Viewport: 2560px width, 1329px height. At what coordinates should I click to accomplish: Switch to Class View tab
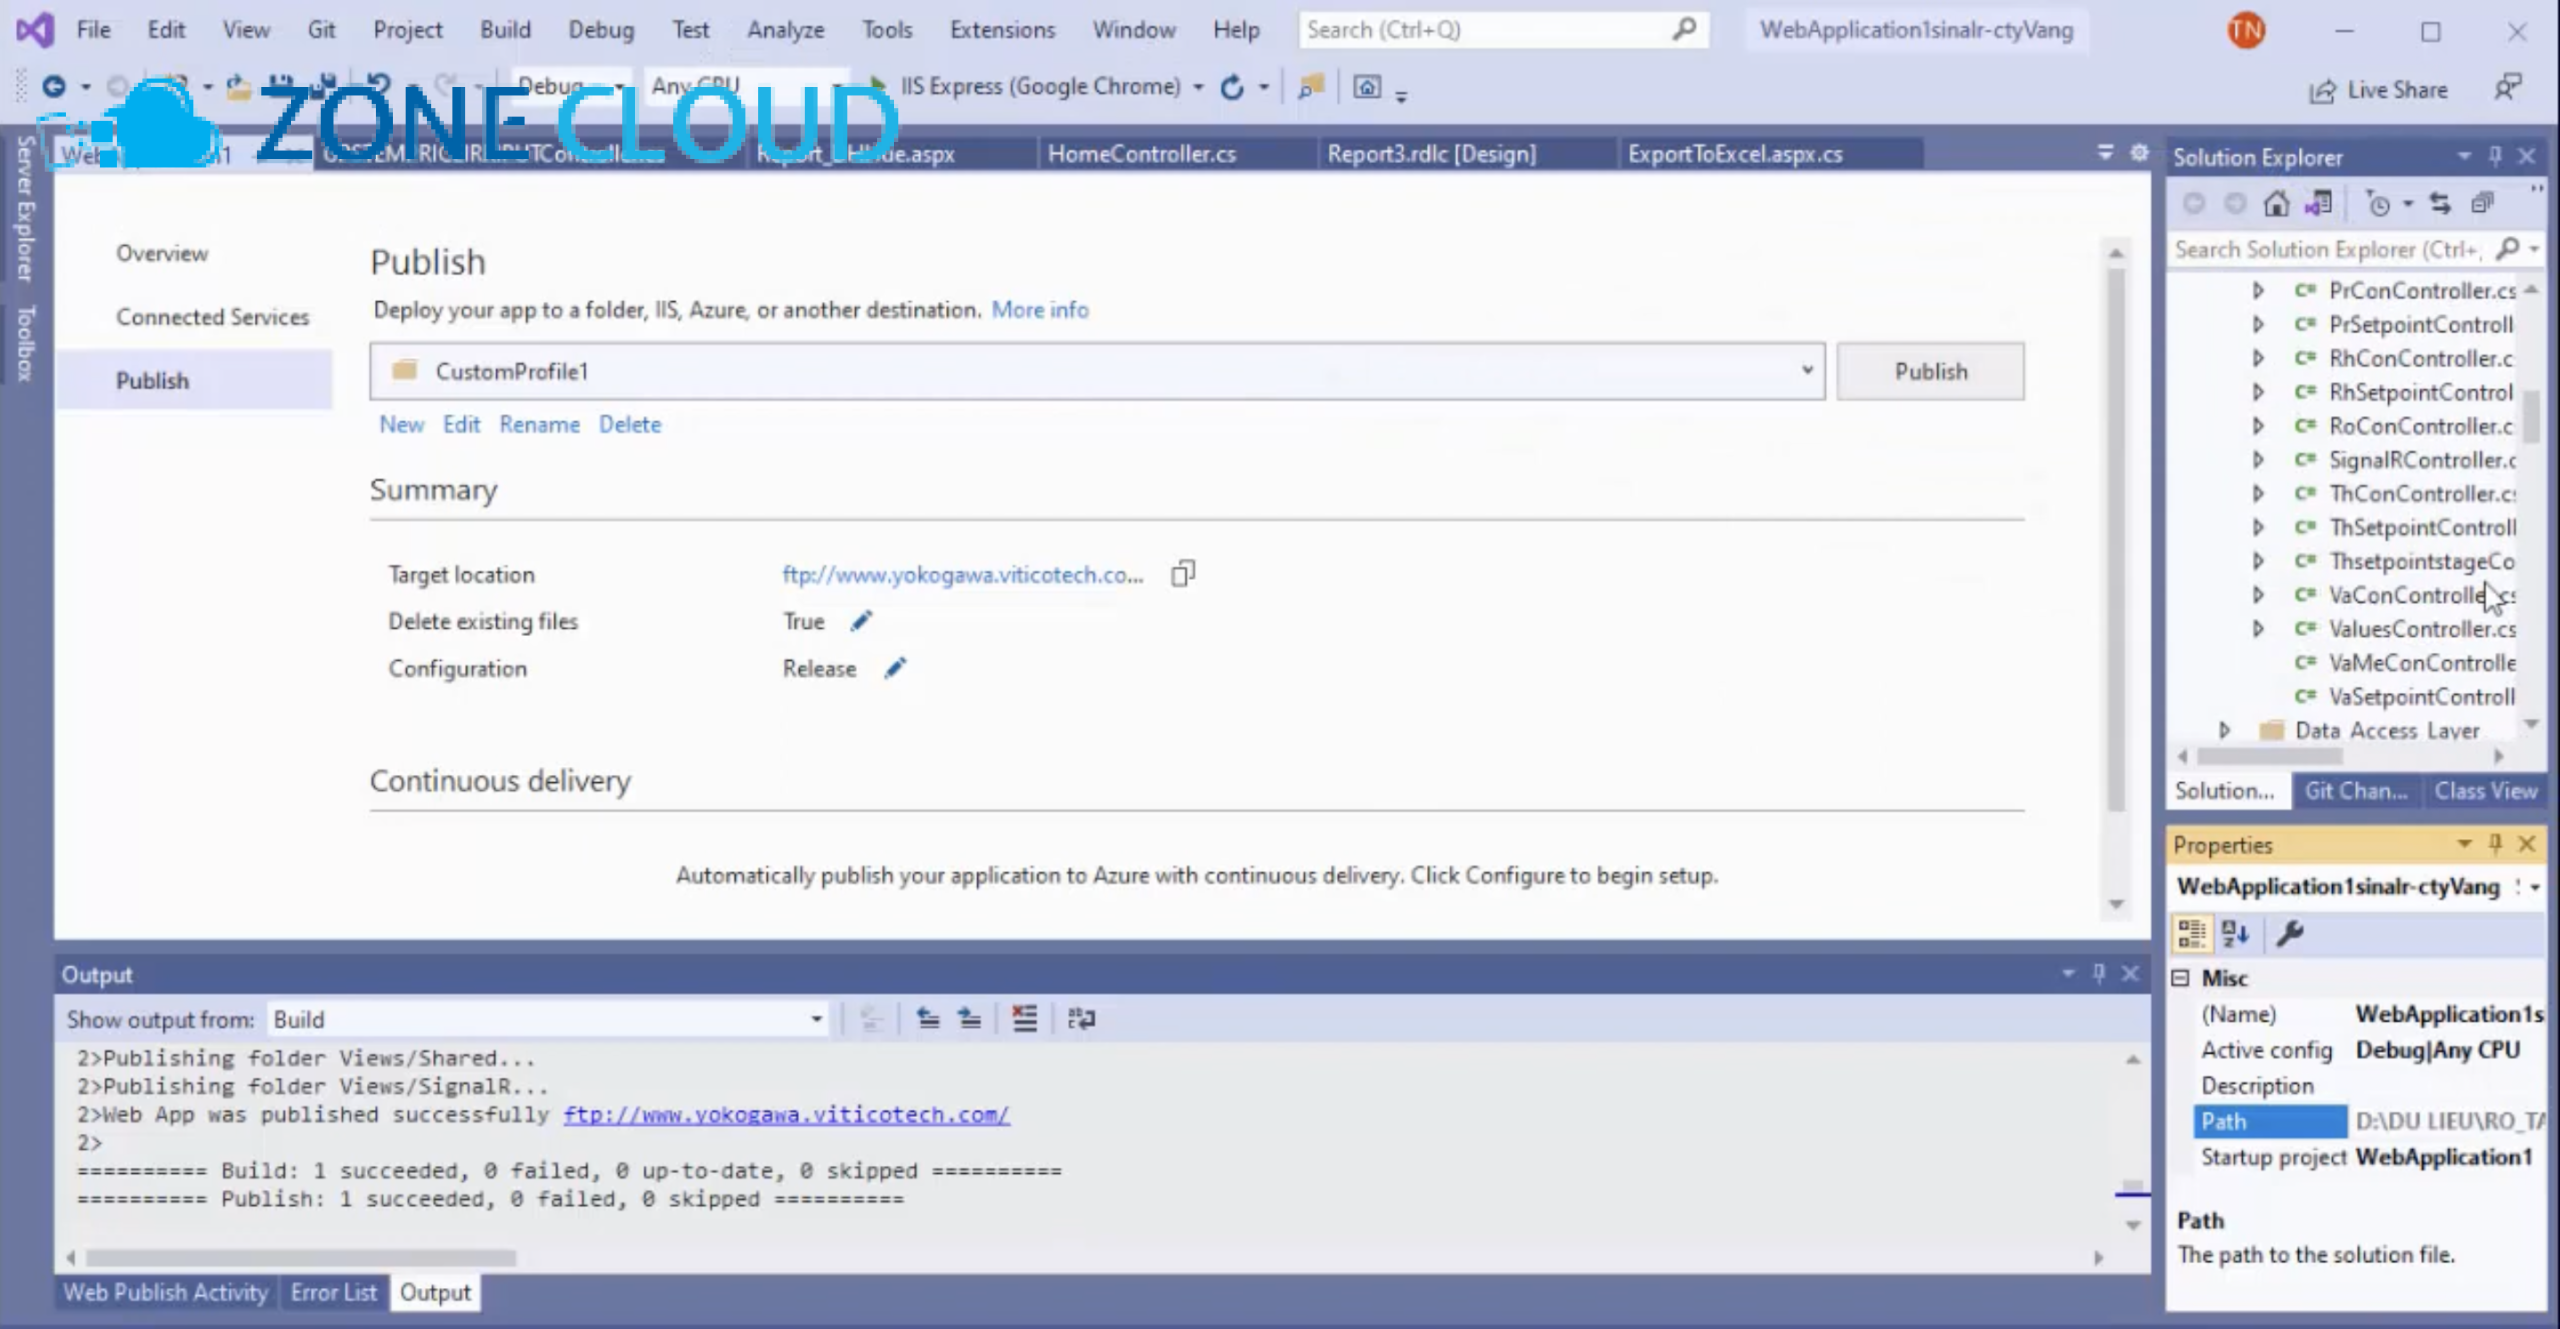click(x=2485, y=791)
